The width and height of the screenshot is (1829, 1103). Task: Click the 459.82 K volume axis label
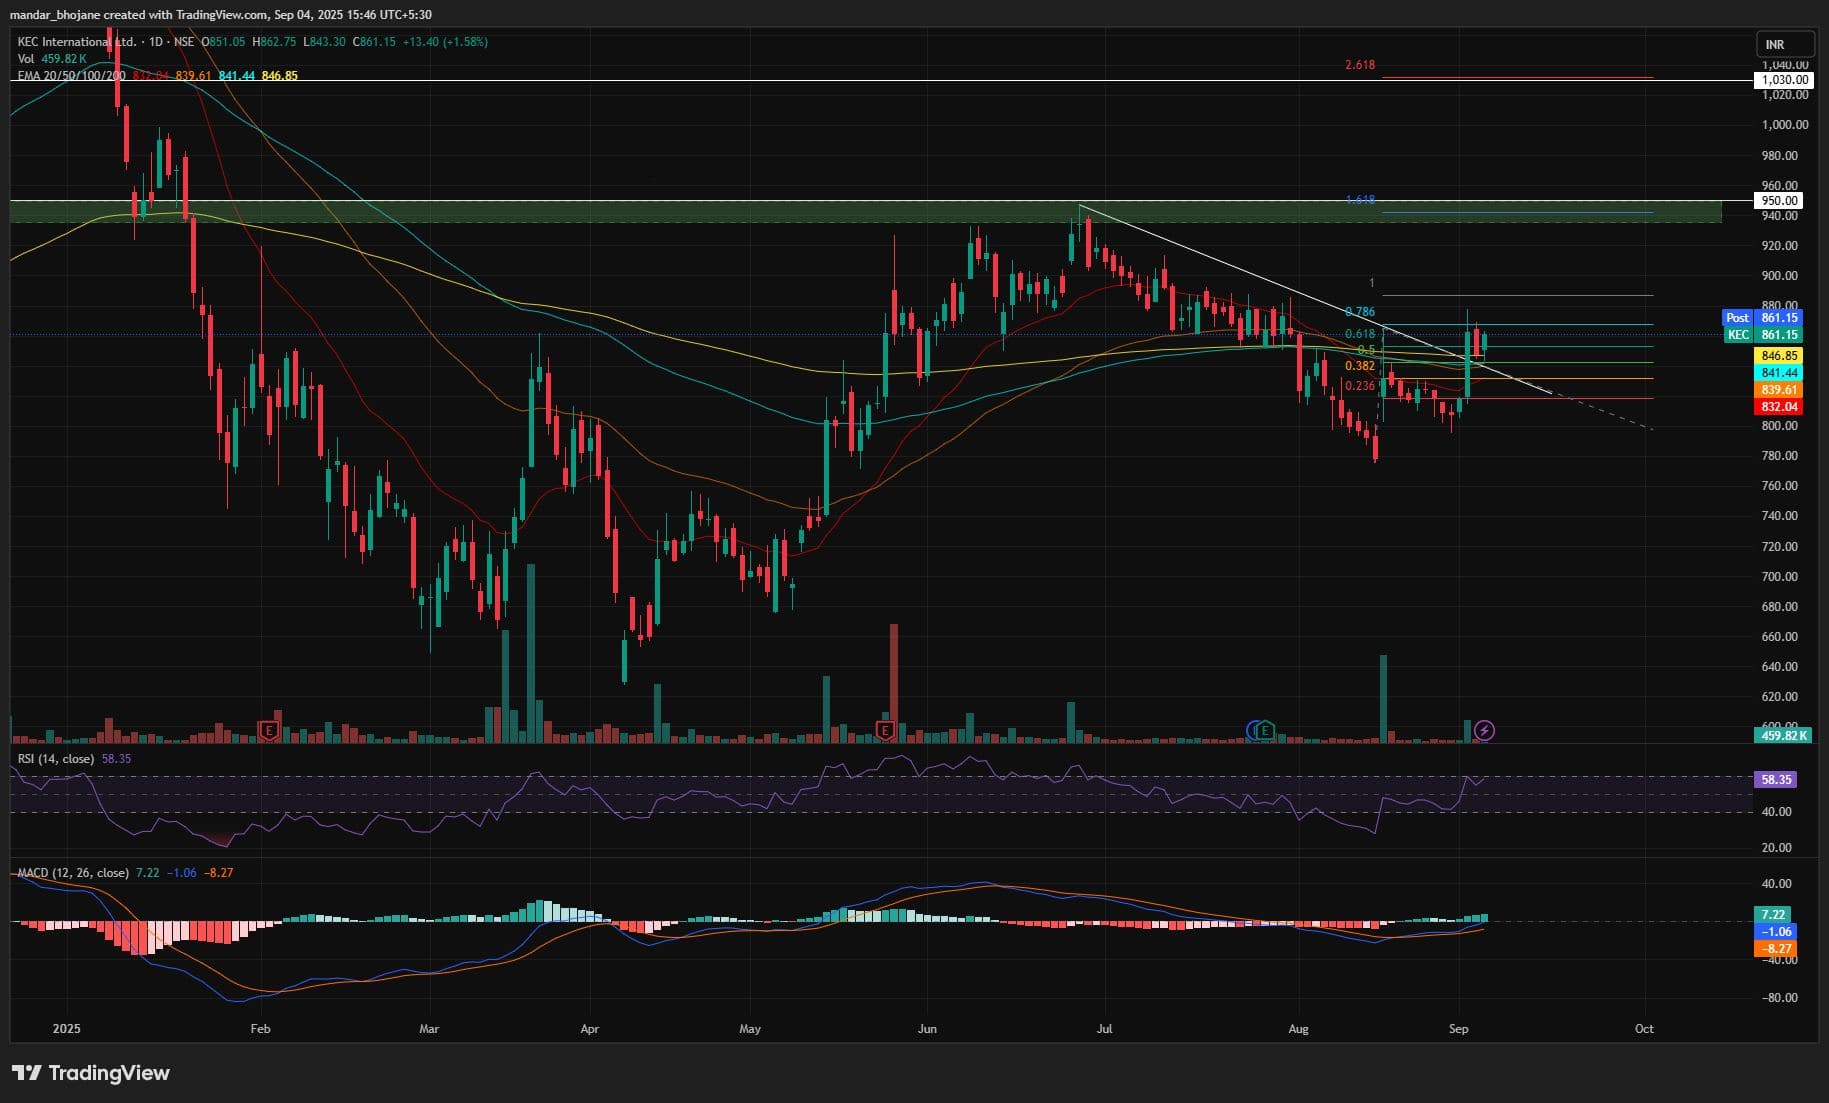point(1782,736)
